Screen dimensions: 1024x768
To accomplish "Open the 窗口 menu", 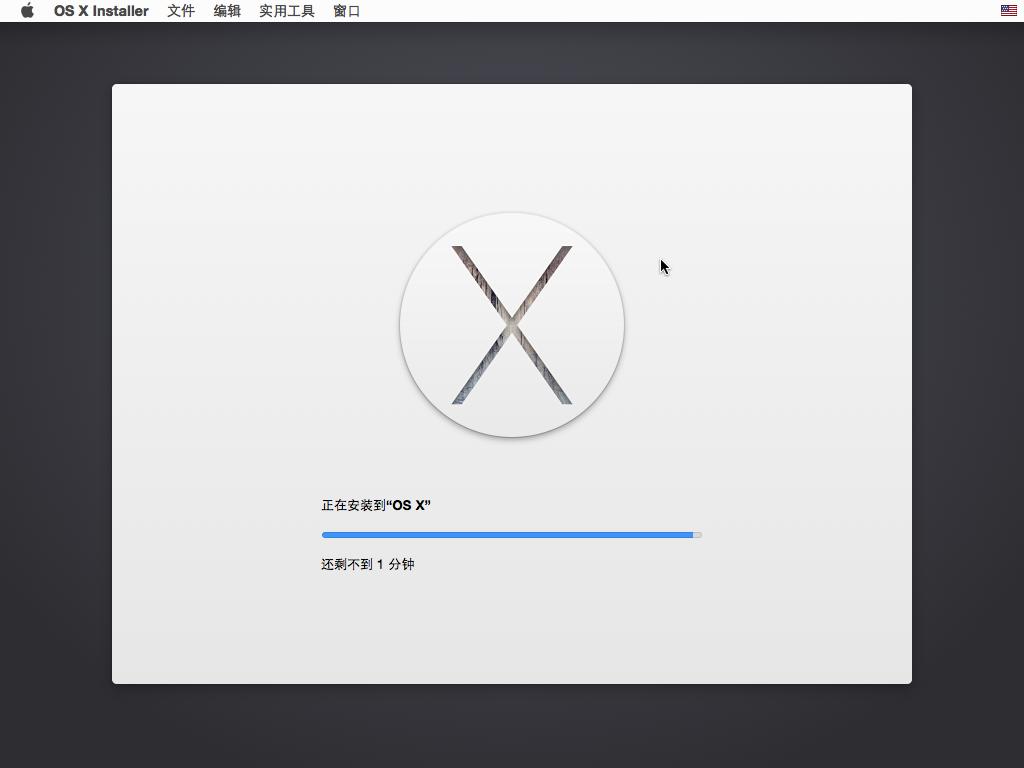I will 347,11.
